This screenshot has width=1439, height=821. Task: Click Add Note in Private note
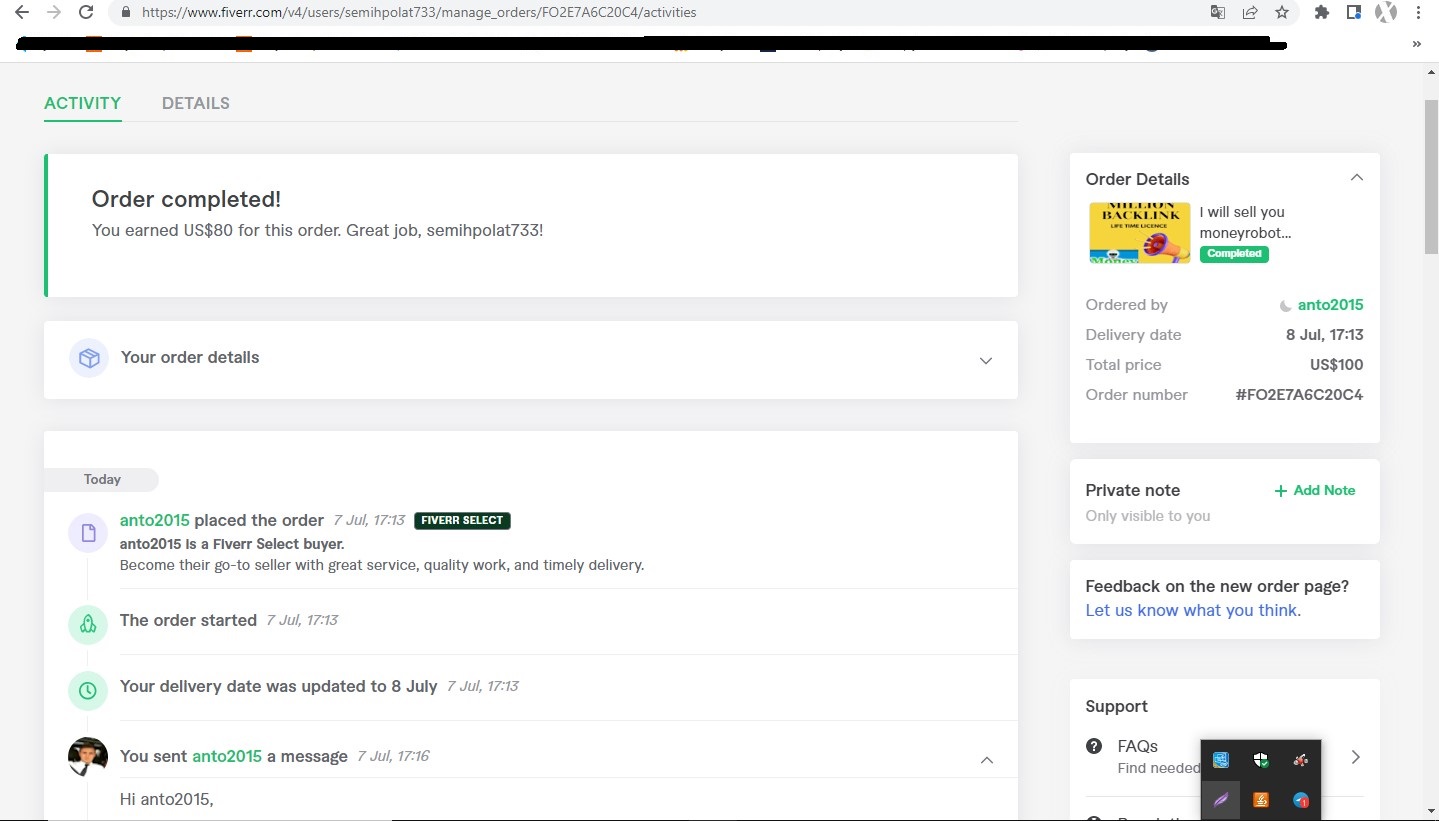point(1315,490)
